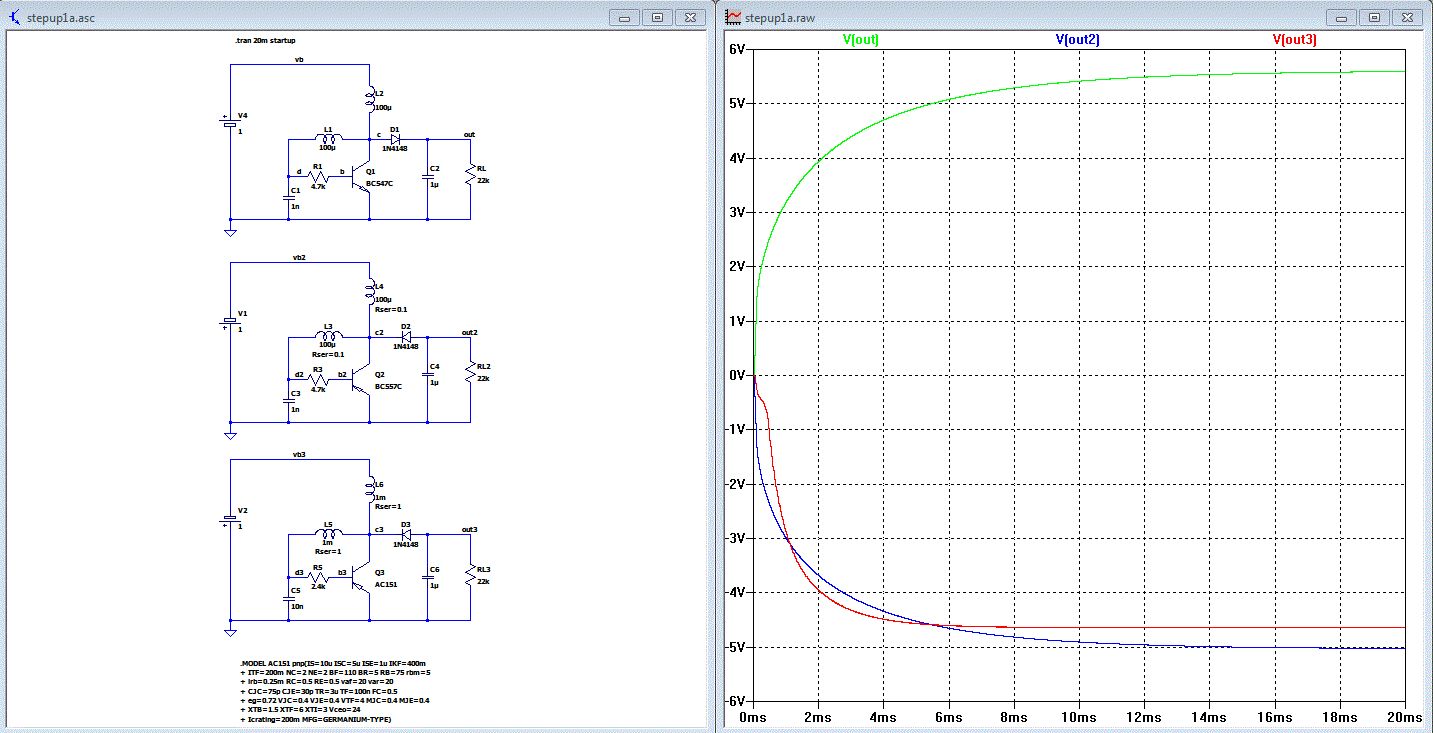Screen dimensions: 1433x733
Task: Click the blue V(out2) trace label
Action: pyautogui.click(x=1077, y=40)
